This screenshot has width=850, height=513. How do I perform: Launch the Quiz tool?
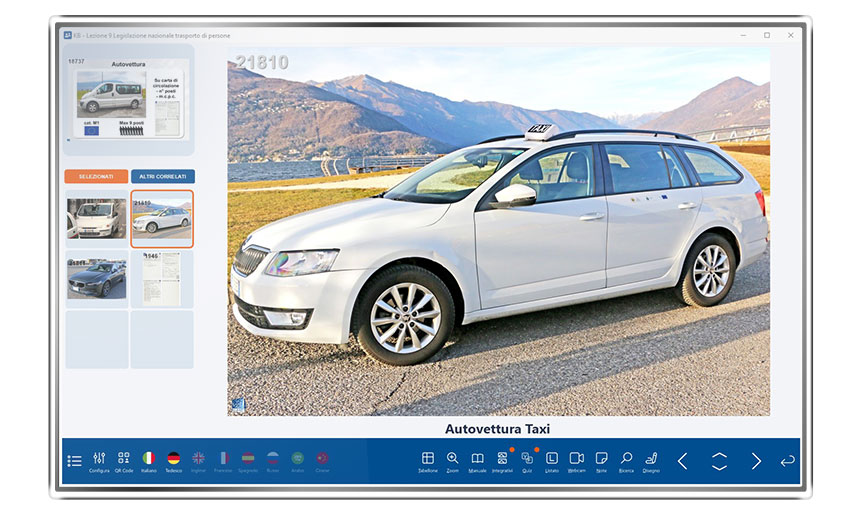coord(527,460)
